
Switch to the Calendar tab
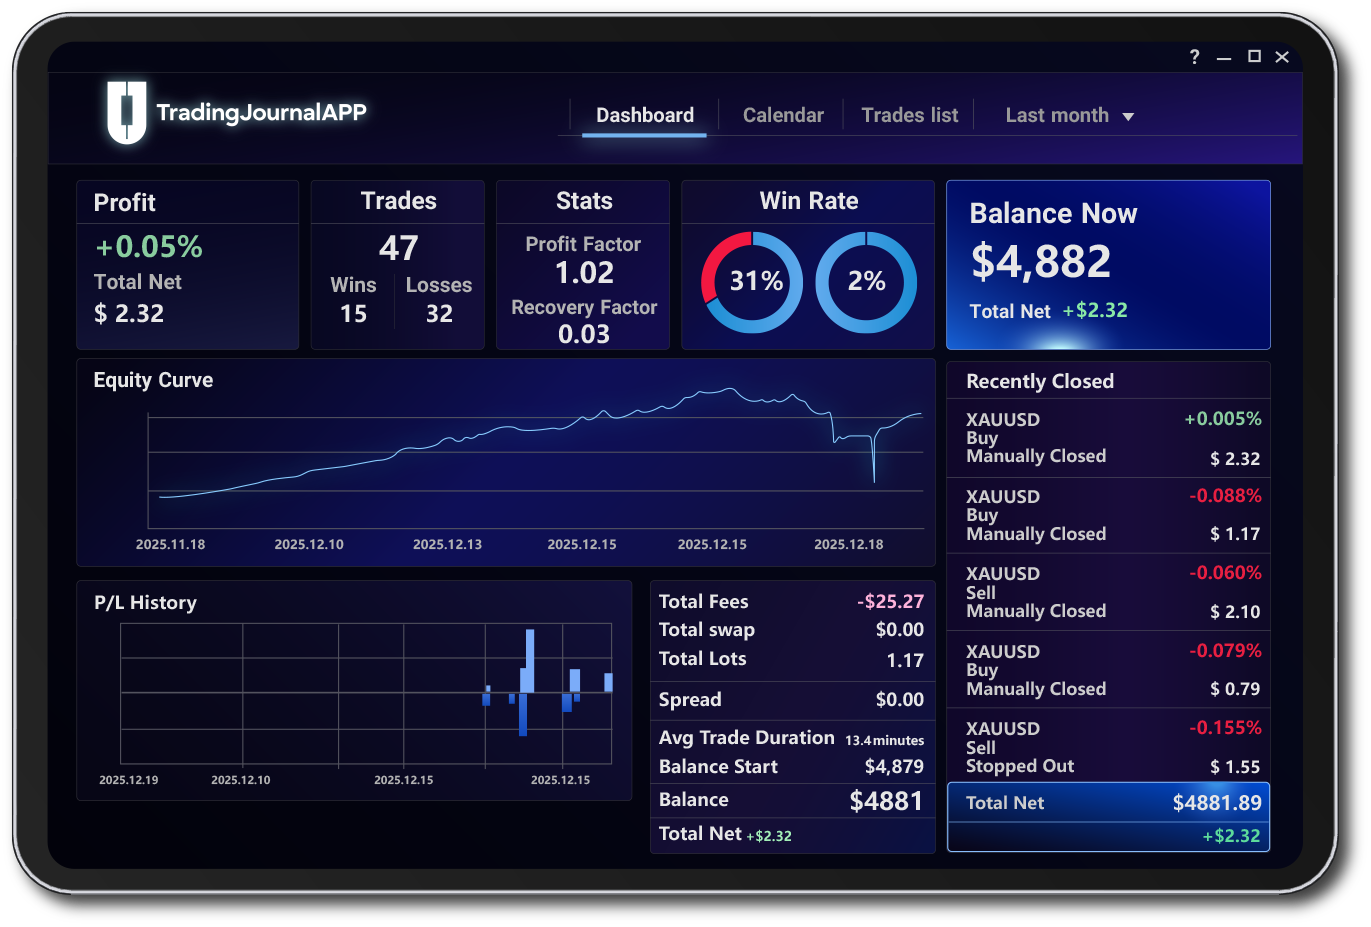[783, 115]
